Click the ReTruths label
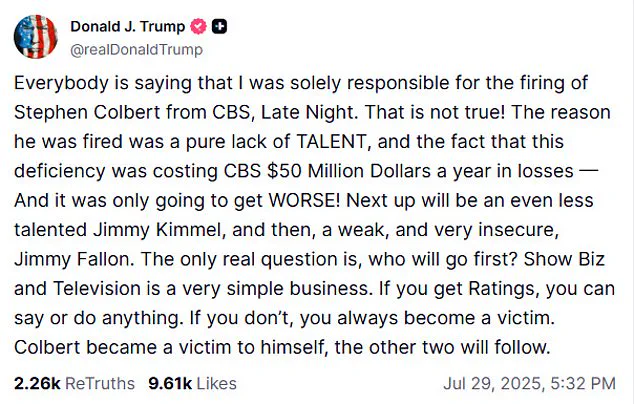The image size is (634, 404). [x=100, y=382]
